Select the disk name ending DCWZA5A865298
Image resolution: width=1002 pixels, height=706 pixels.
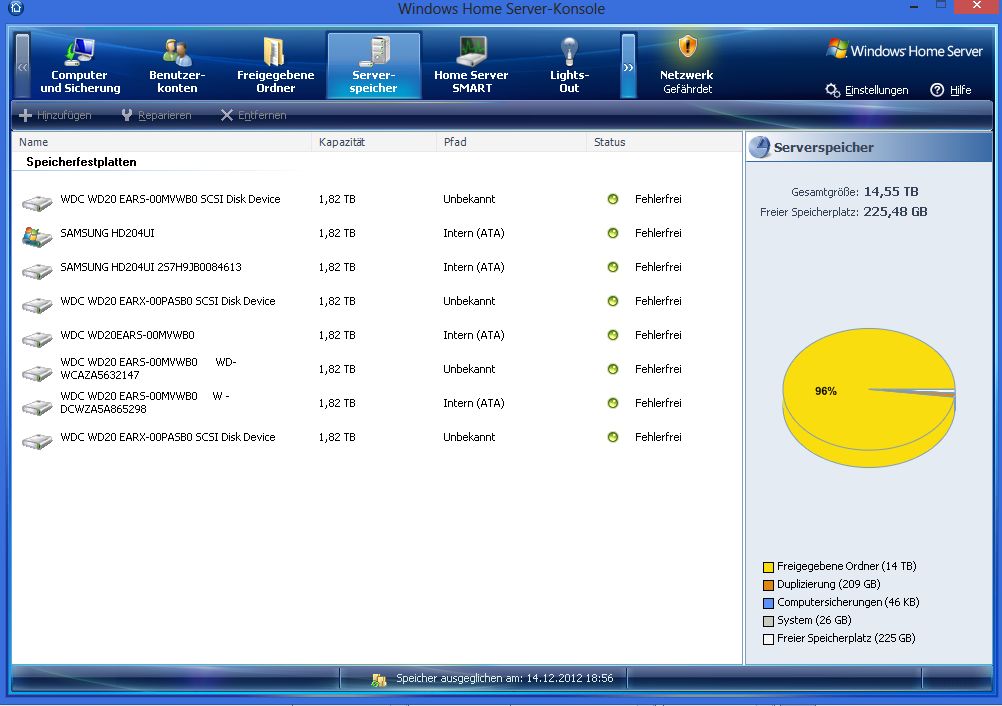[145, 403]
